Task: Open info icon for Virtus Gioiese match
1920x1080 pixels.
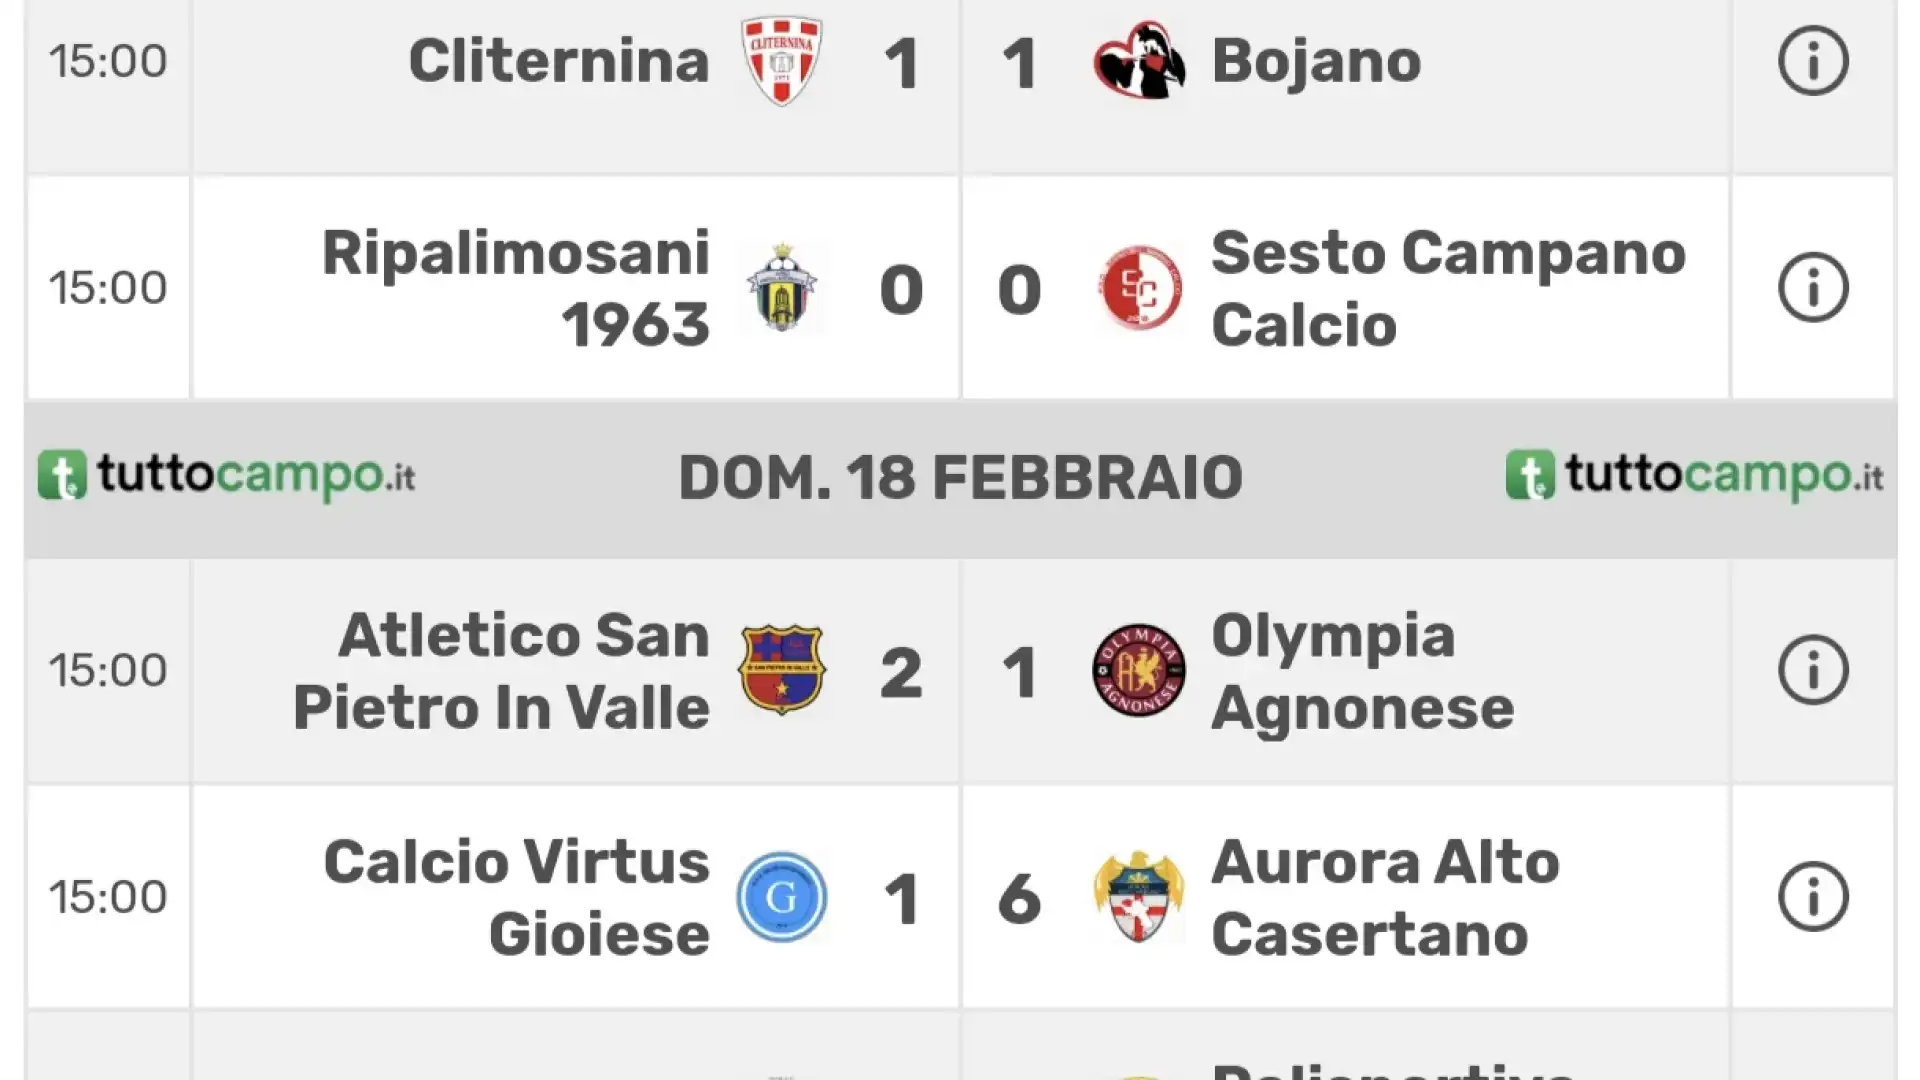Action: [1813, 897]
